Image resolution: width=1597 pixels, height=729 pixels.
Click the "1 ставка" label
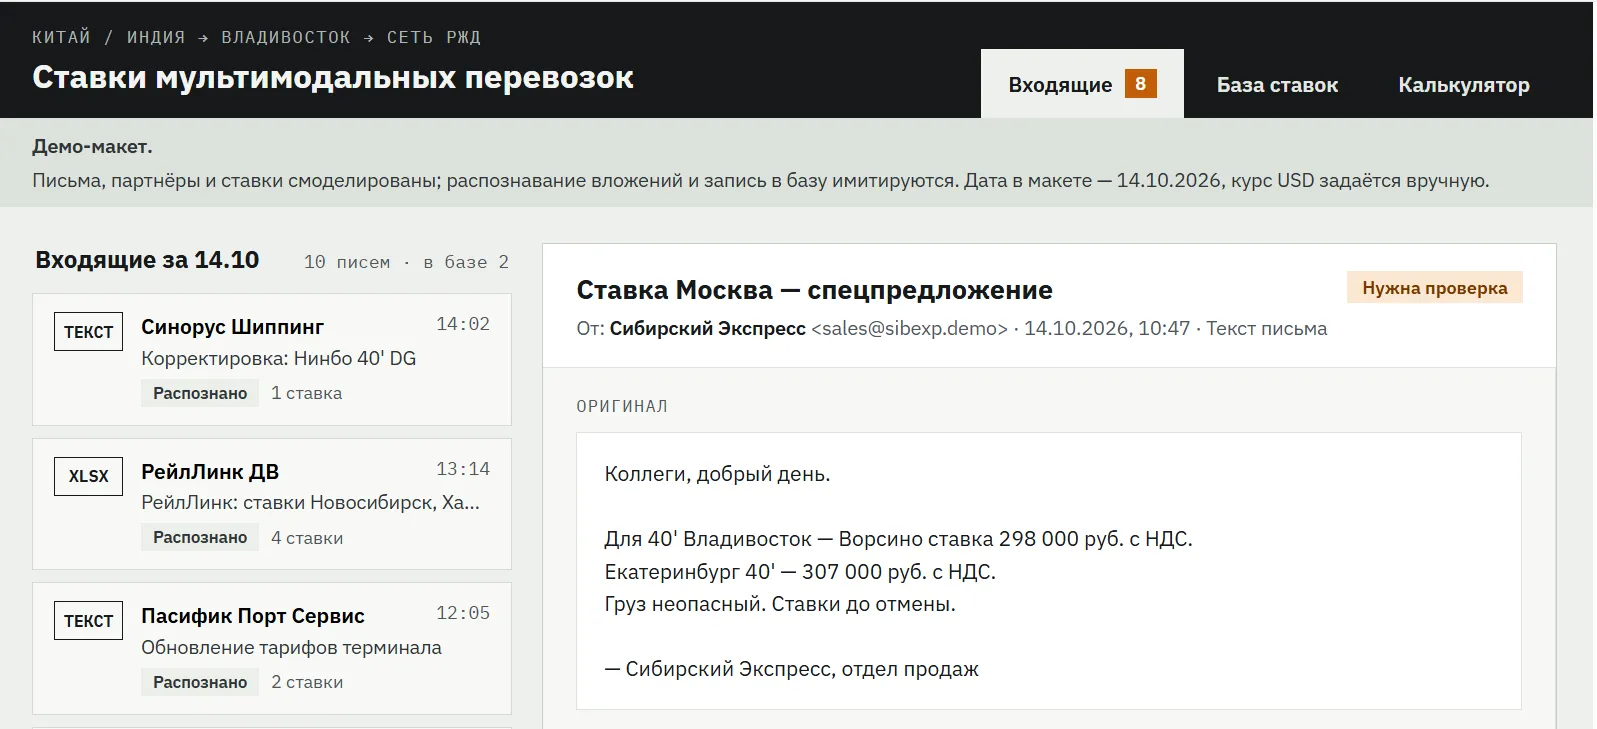[x=307, y=393]
